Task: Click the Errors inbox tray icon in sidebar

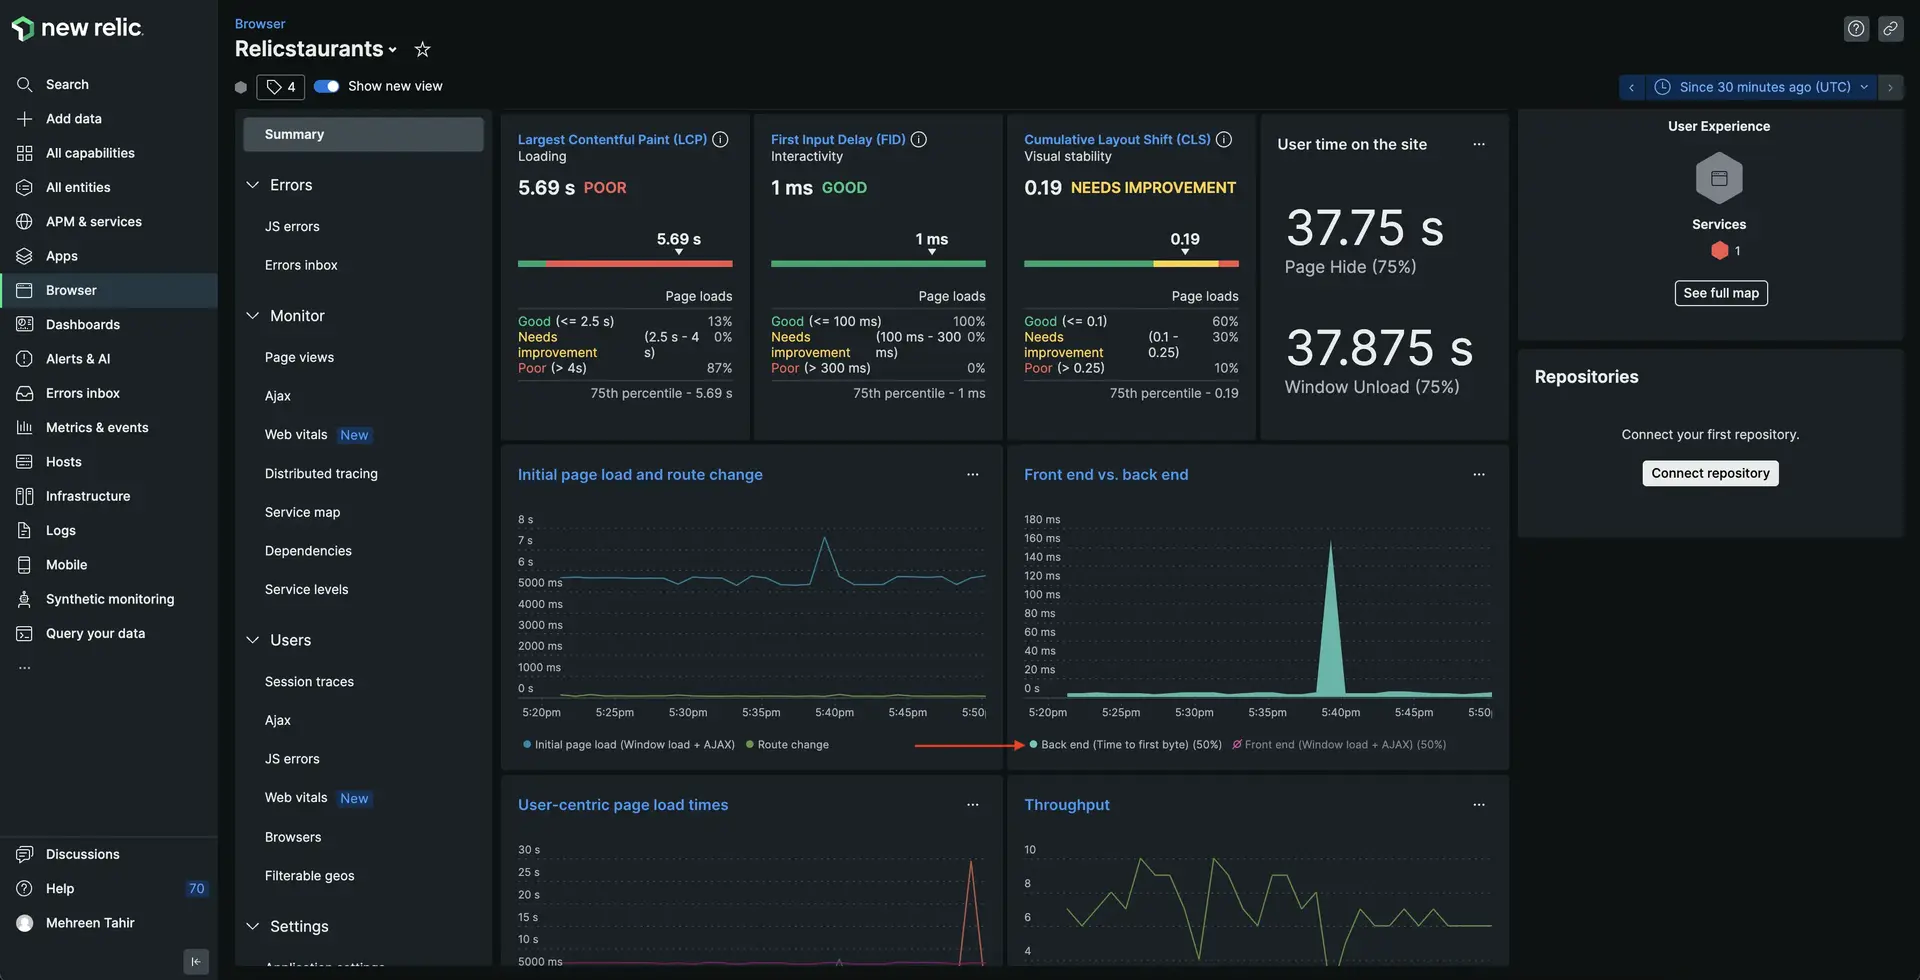Action: click(25, 393)
